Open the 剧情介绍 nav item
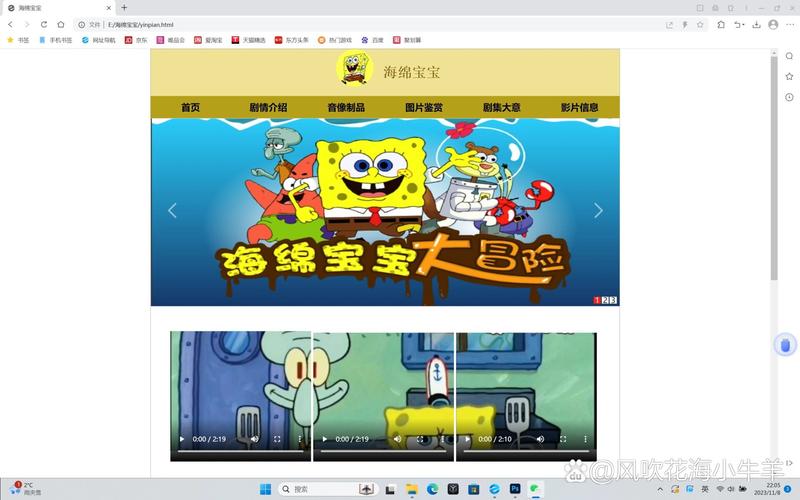The width and height of the screenshot is (800, 500). click(268, 107)
